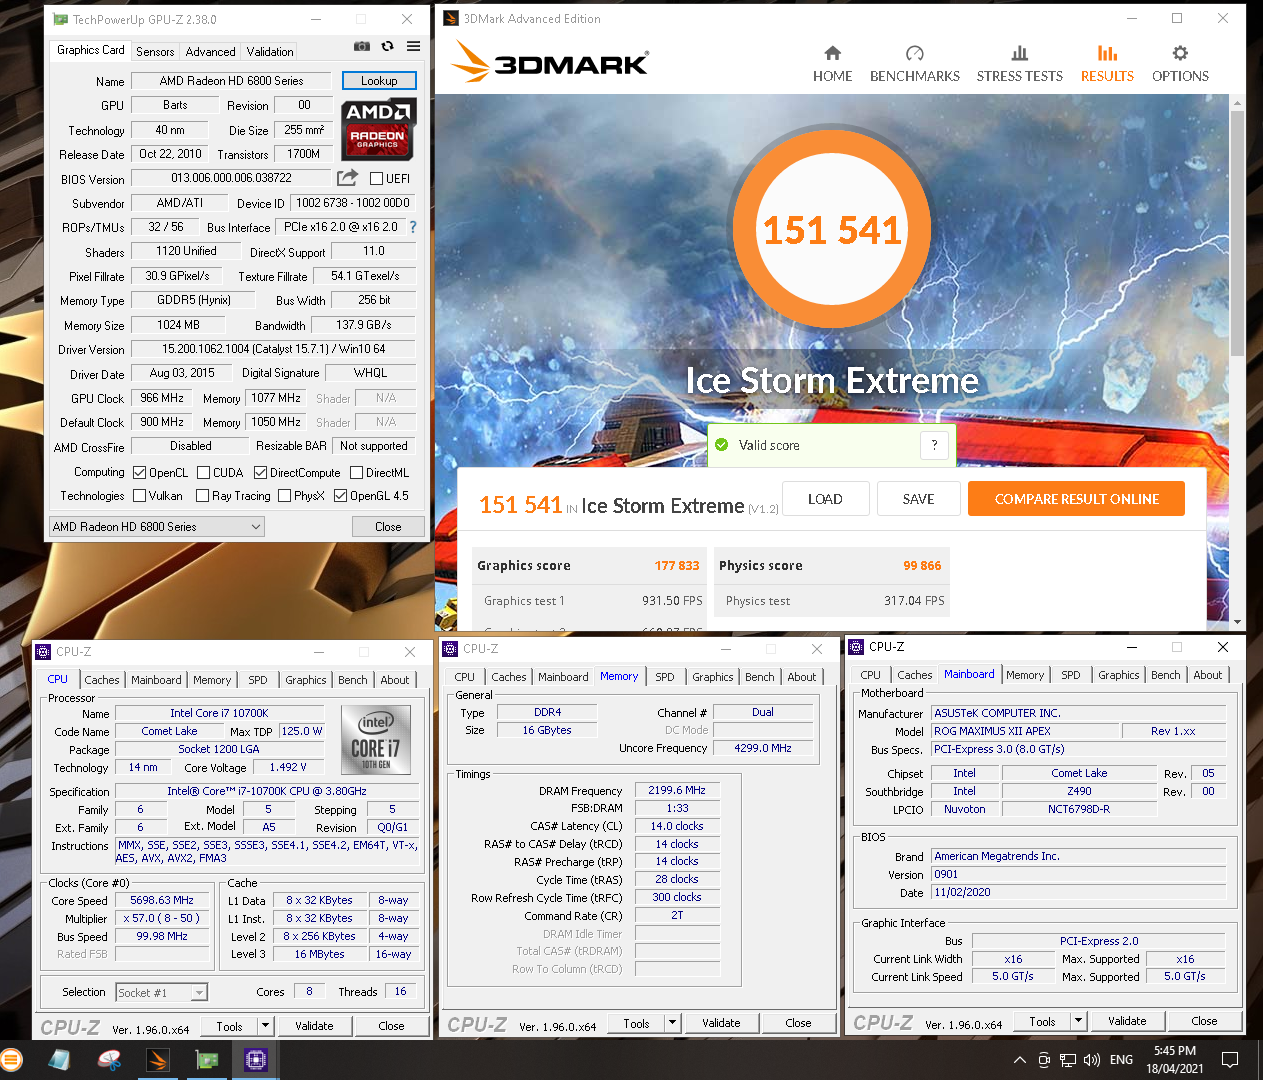This screenshot has height=1080, width=1263.
Task: Open SPD tab in middle CPU-Z window
Action: (665, 677)
